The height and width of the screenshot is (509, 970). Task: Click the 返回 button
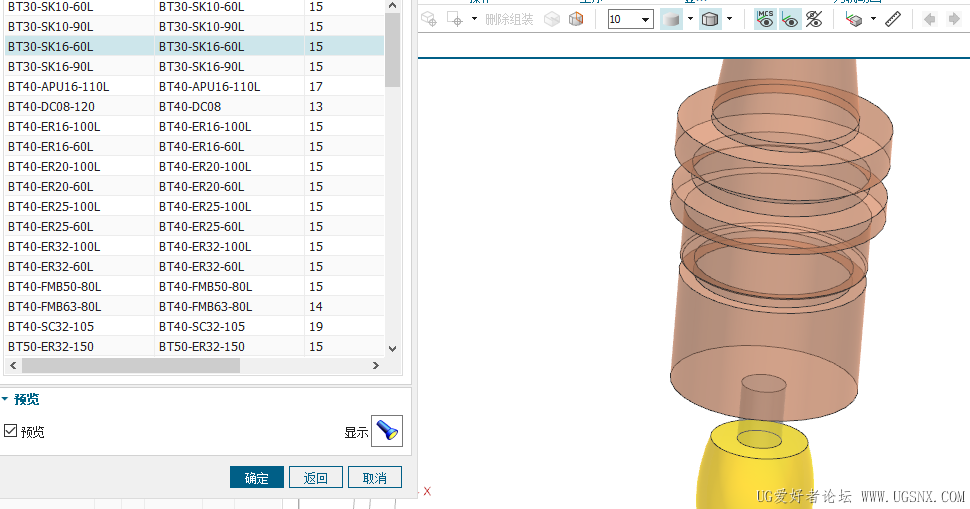point(316,478)
